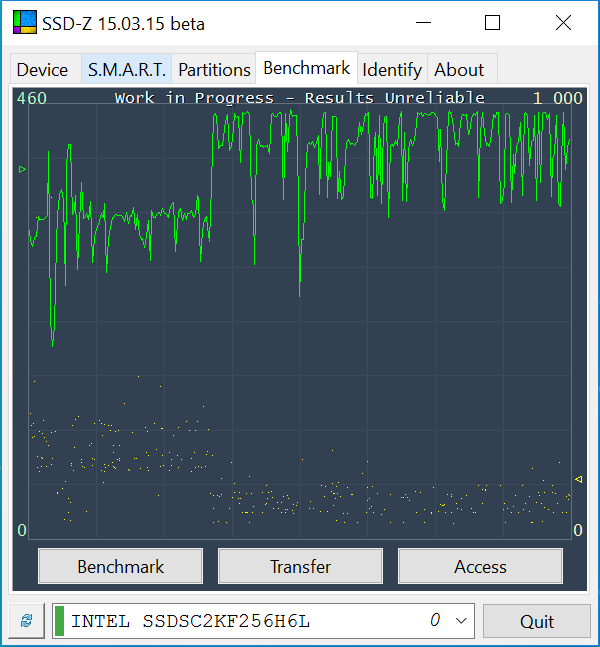Close the SSD-Z window
Screen dimensions: 600x647
[563, 23]
